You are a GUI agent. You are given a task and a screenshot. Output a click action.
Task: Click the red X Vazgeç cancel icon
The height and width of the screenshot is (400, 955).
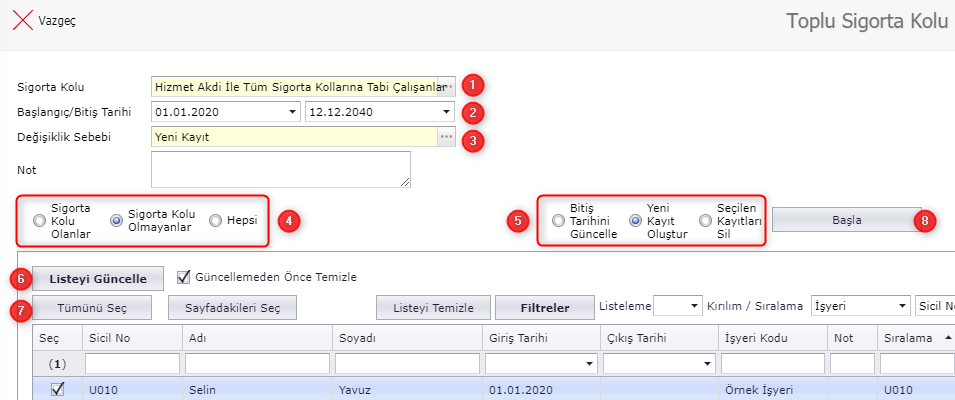22,20
